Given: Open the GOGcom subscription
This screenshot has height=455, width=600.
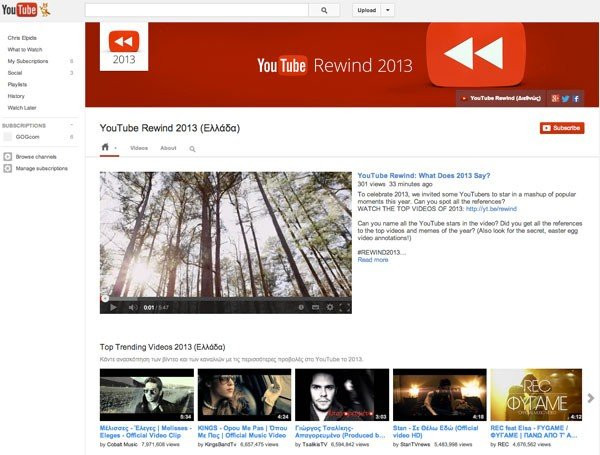Looking at the screenshot, I should click(x=27, y=137).
